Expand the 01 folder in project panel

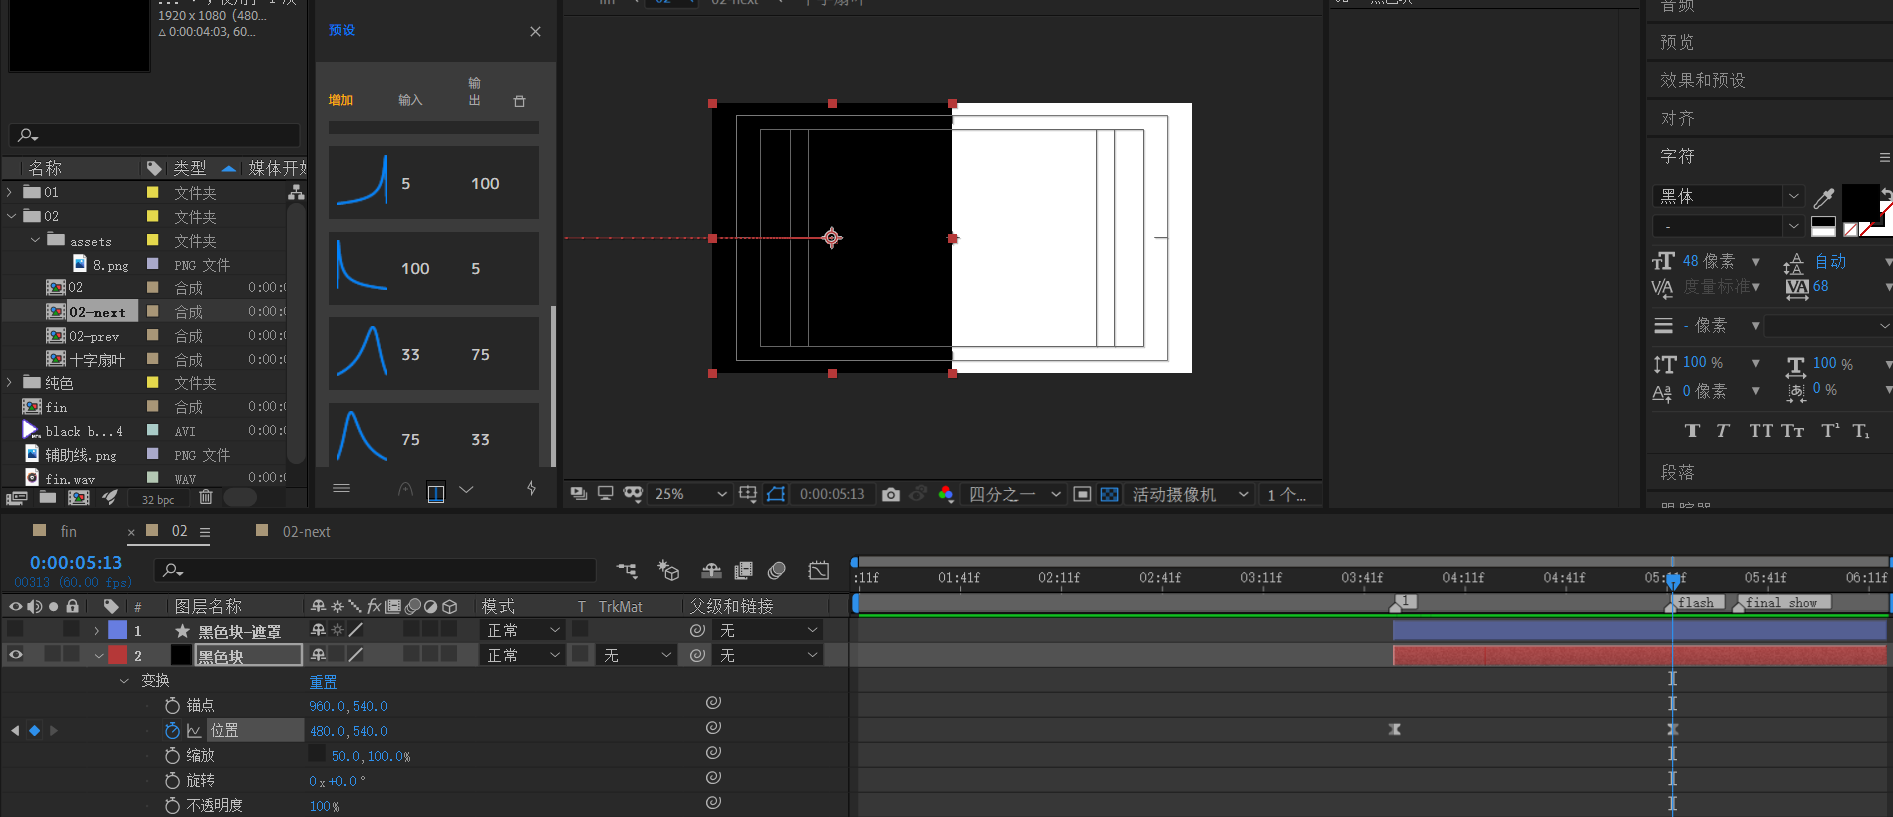(10, 191)
